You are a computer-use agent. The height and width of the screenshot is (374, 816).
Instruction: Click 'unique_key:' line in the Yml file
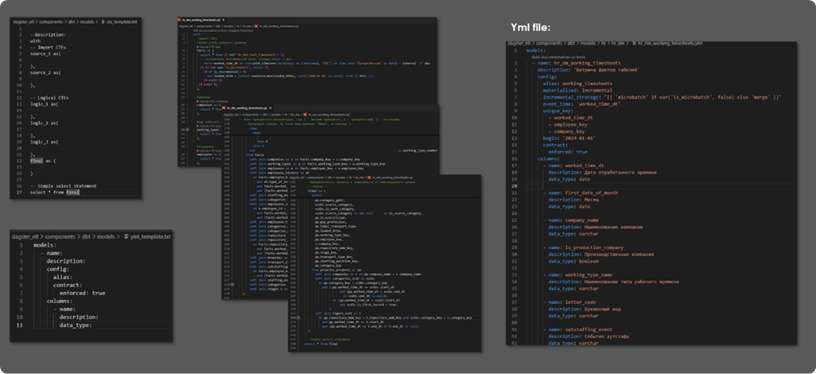coord(558,111)
